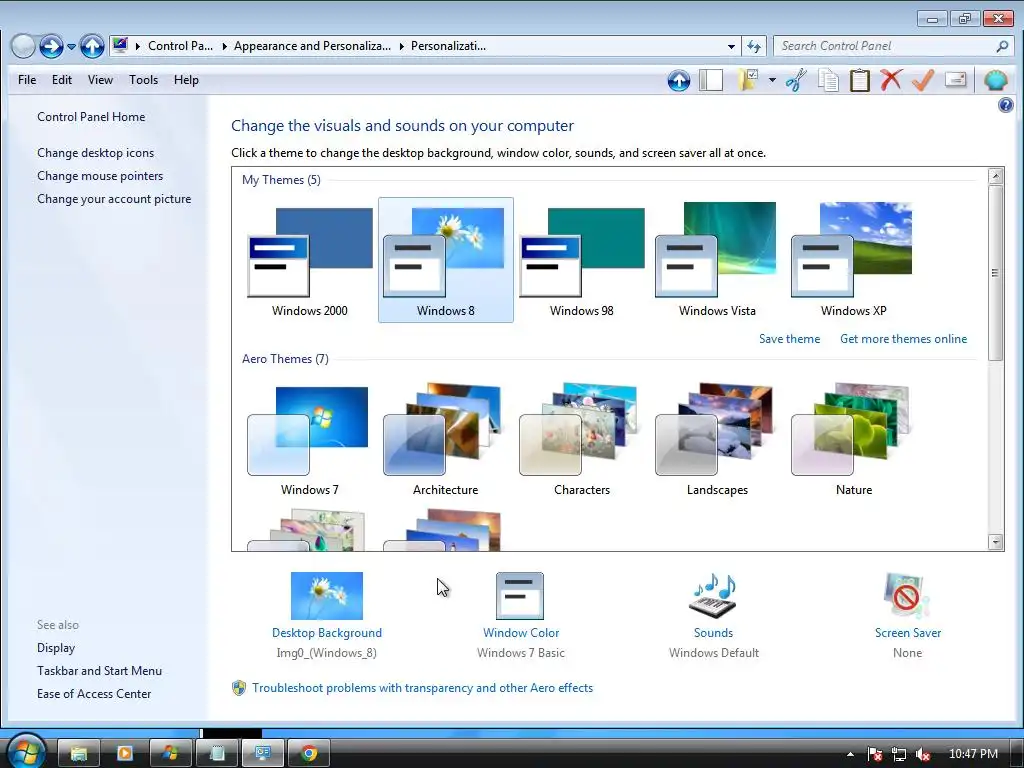
Task: Click Get more themes online
Action: [x=903, y=339]
